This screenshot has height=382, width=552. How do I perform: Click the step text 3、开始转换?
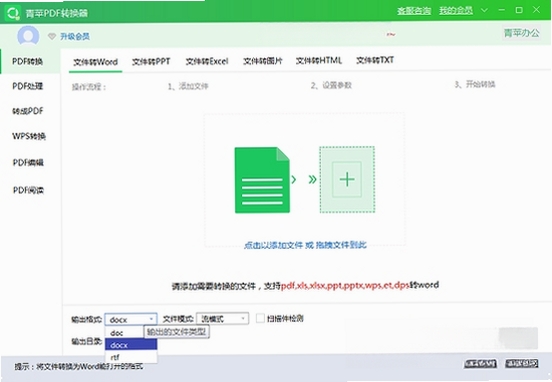click(x=475, y=84)
